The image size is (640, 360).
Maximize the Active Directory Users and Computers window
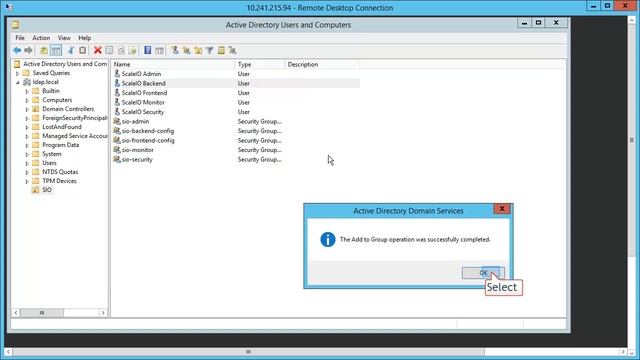[538, 23]
